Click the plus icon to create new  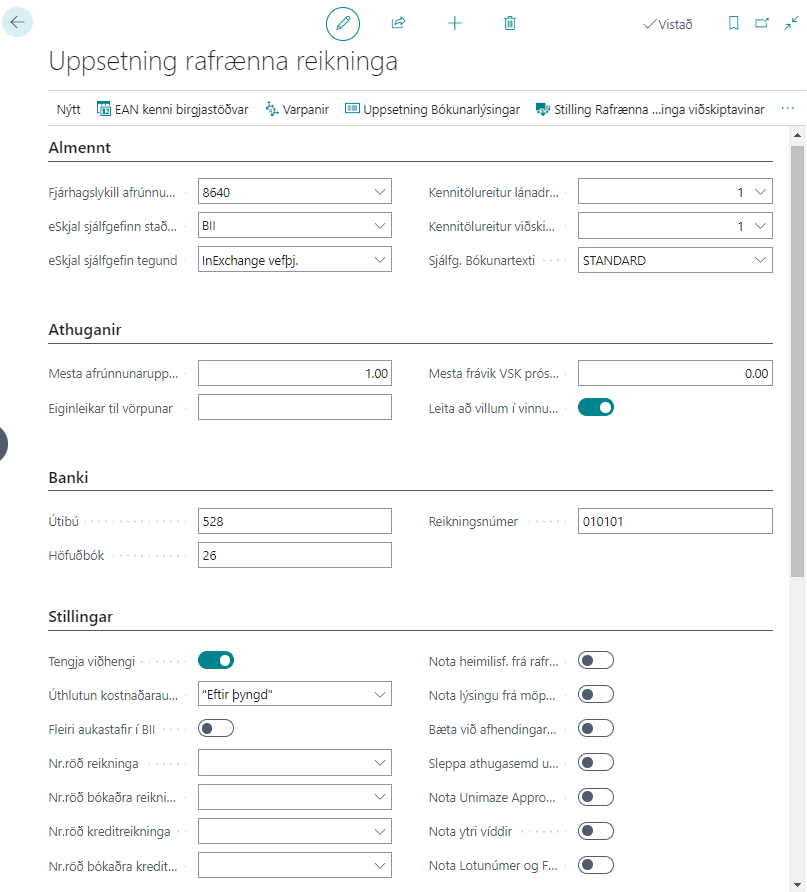(x=455, y=23)
